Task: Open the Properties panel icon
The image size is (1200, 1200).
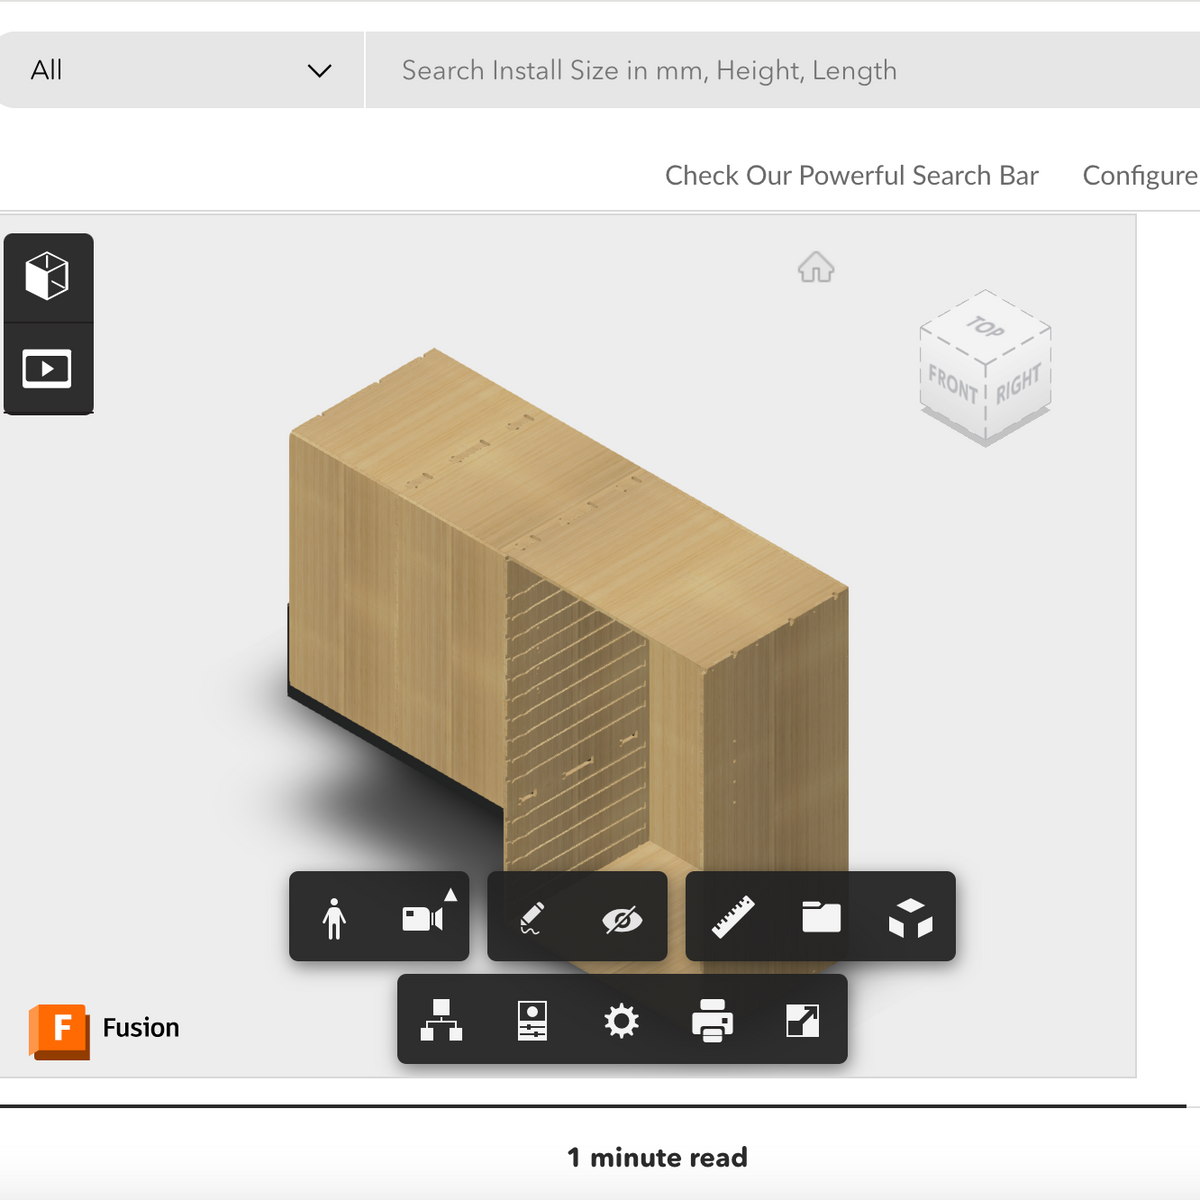Action: [532, 1020]
